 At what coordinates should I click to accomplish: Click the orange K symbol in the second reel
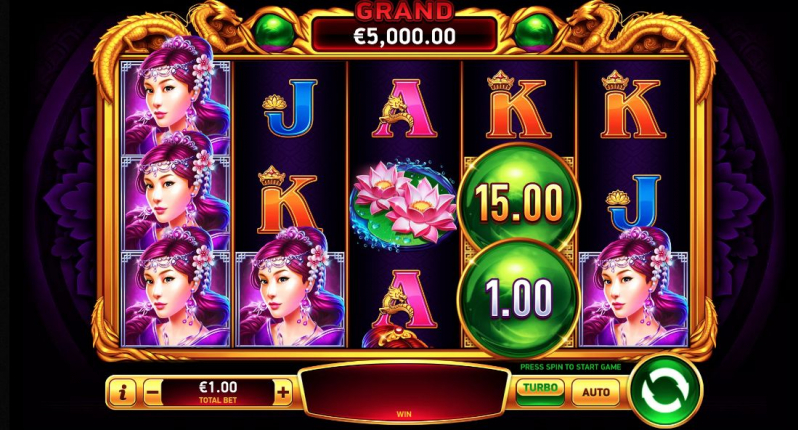click(x=288, y=199)
